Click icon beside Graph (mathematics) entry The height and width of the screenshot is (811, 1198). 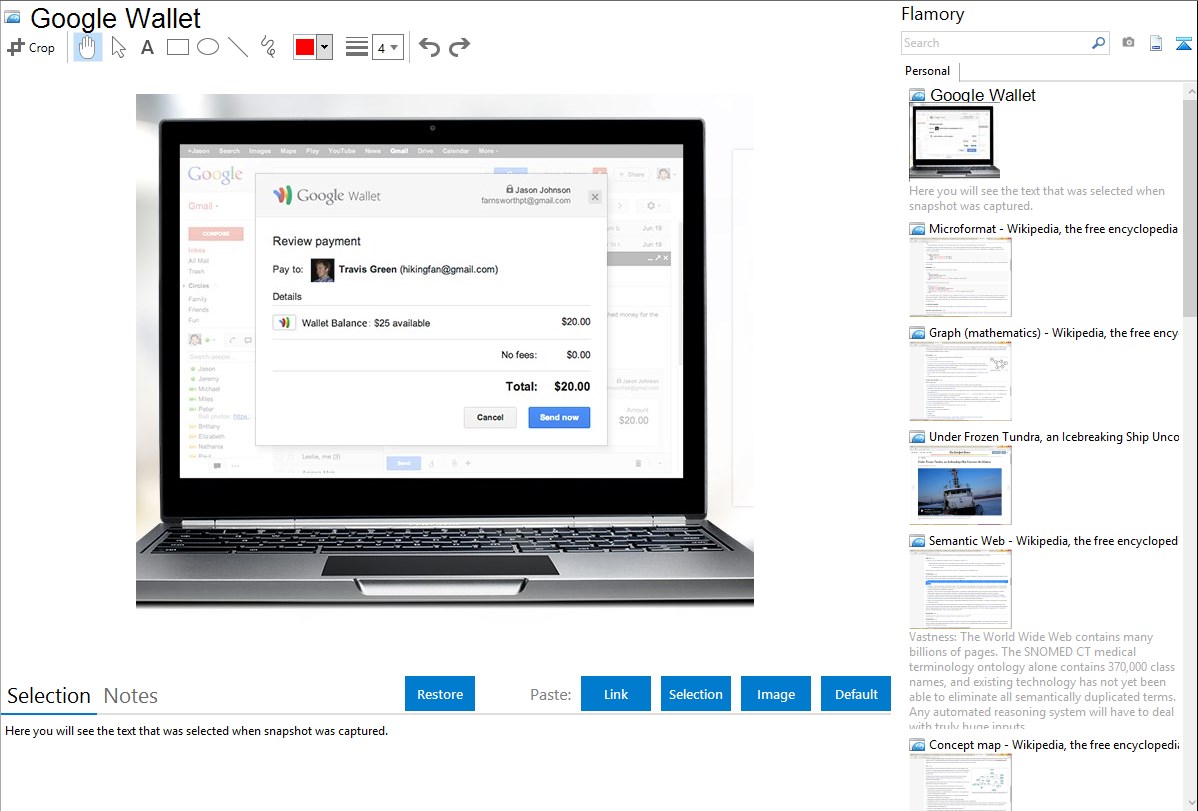pyautogui.click(x=917, y=333)
